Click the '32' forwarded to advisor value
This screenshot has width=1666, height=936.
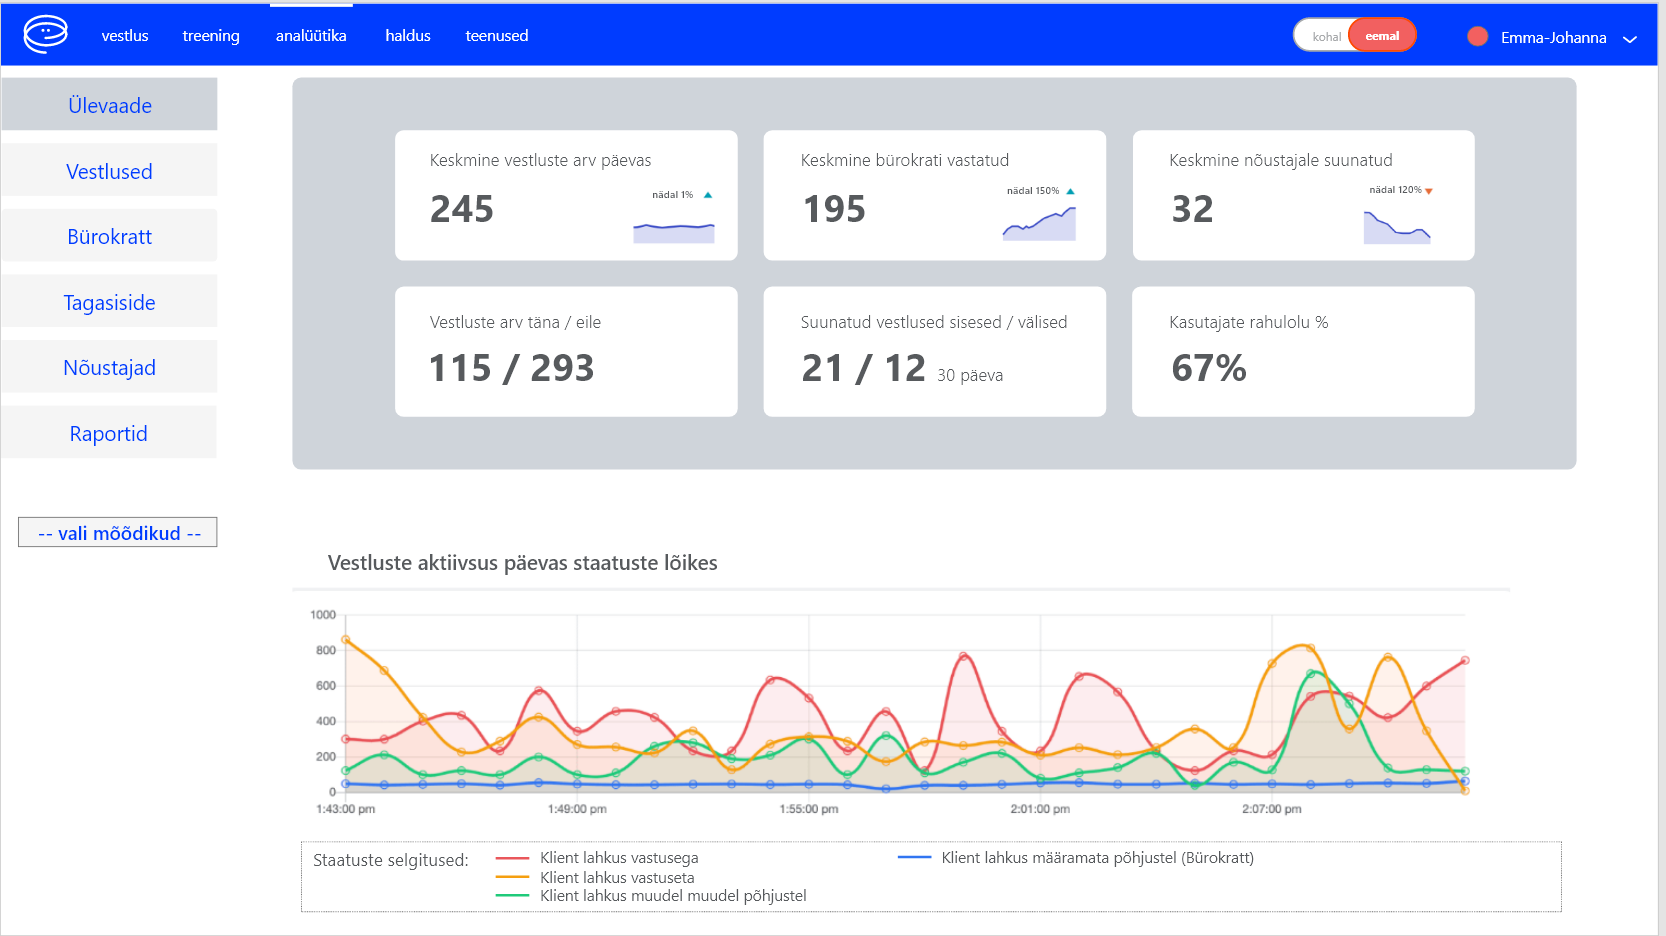click(1192, 209)
